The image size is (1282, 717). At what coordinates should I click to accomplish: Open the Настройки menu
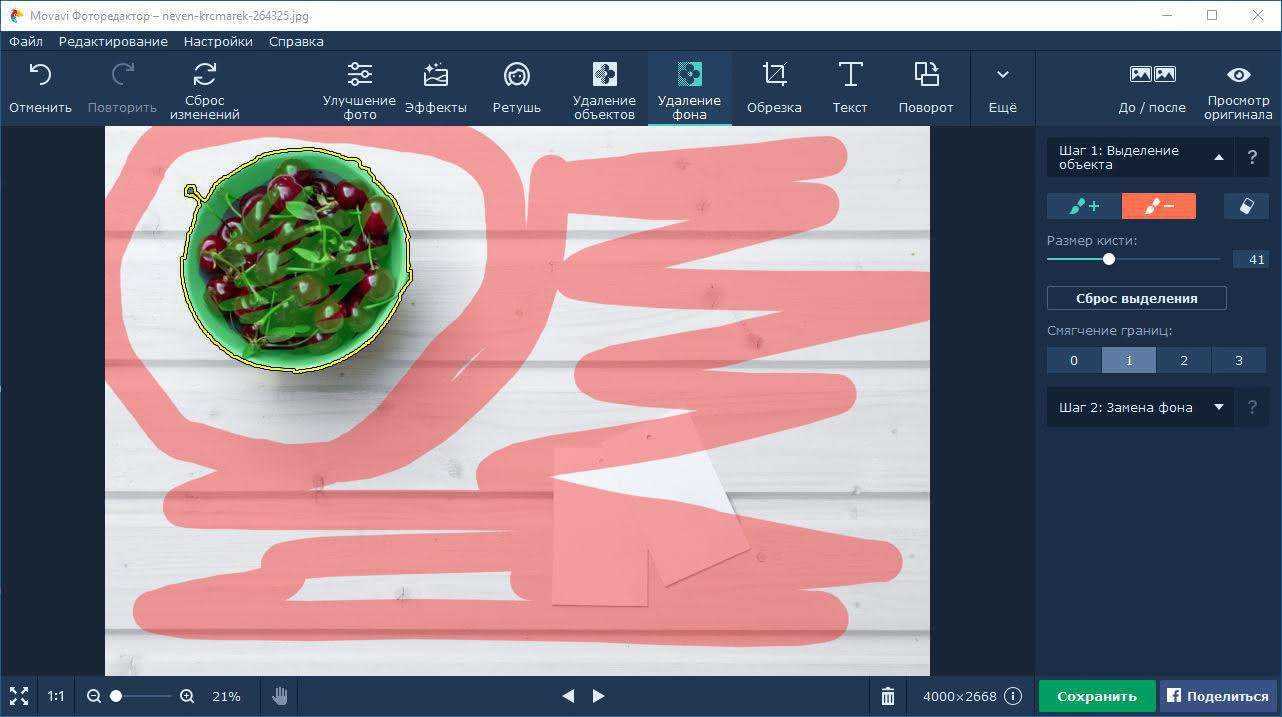coord(218,42)
